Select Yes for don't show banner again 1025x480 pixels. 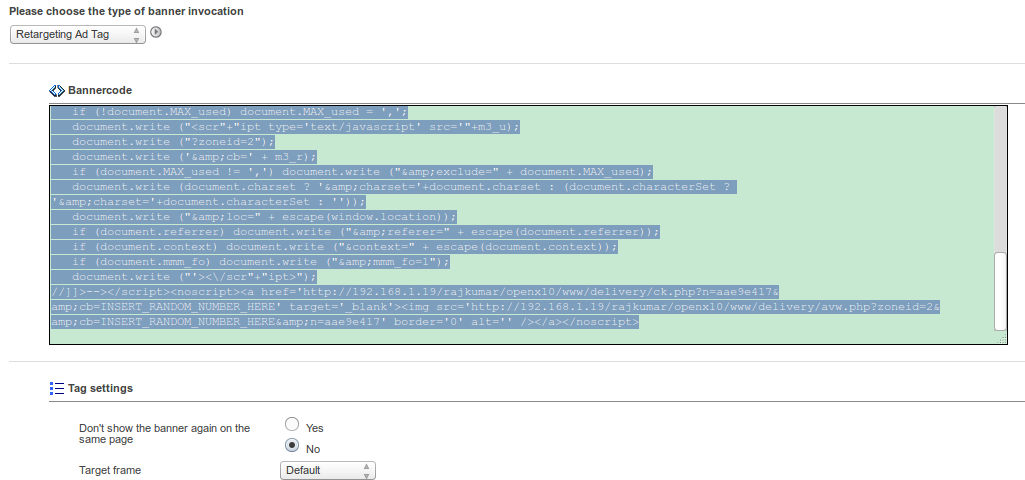[292, 424]
